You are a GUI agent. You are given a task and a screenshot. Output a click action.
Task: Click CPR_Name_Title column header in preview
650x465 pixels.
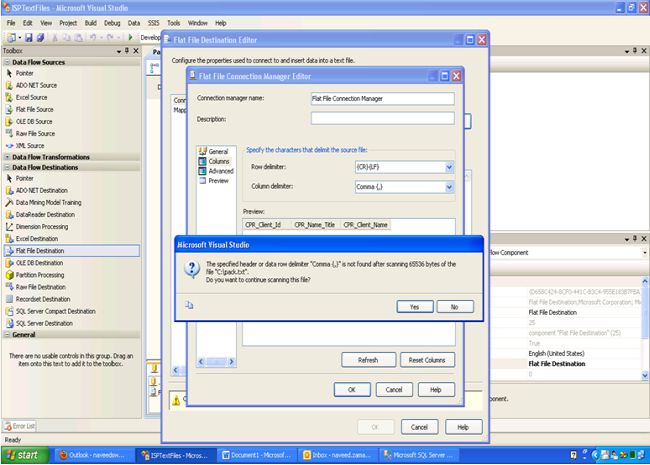click(315, 225)
